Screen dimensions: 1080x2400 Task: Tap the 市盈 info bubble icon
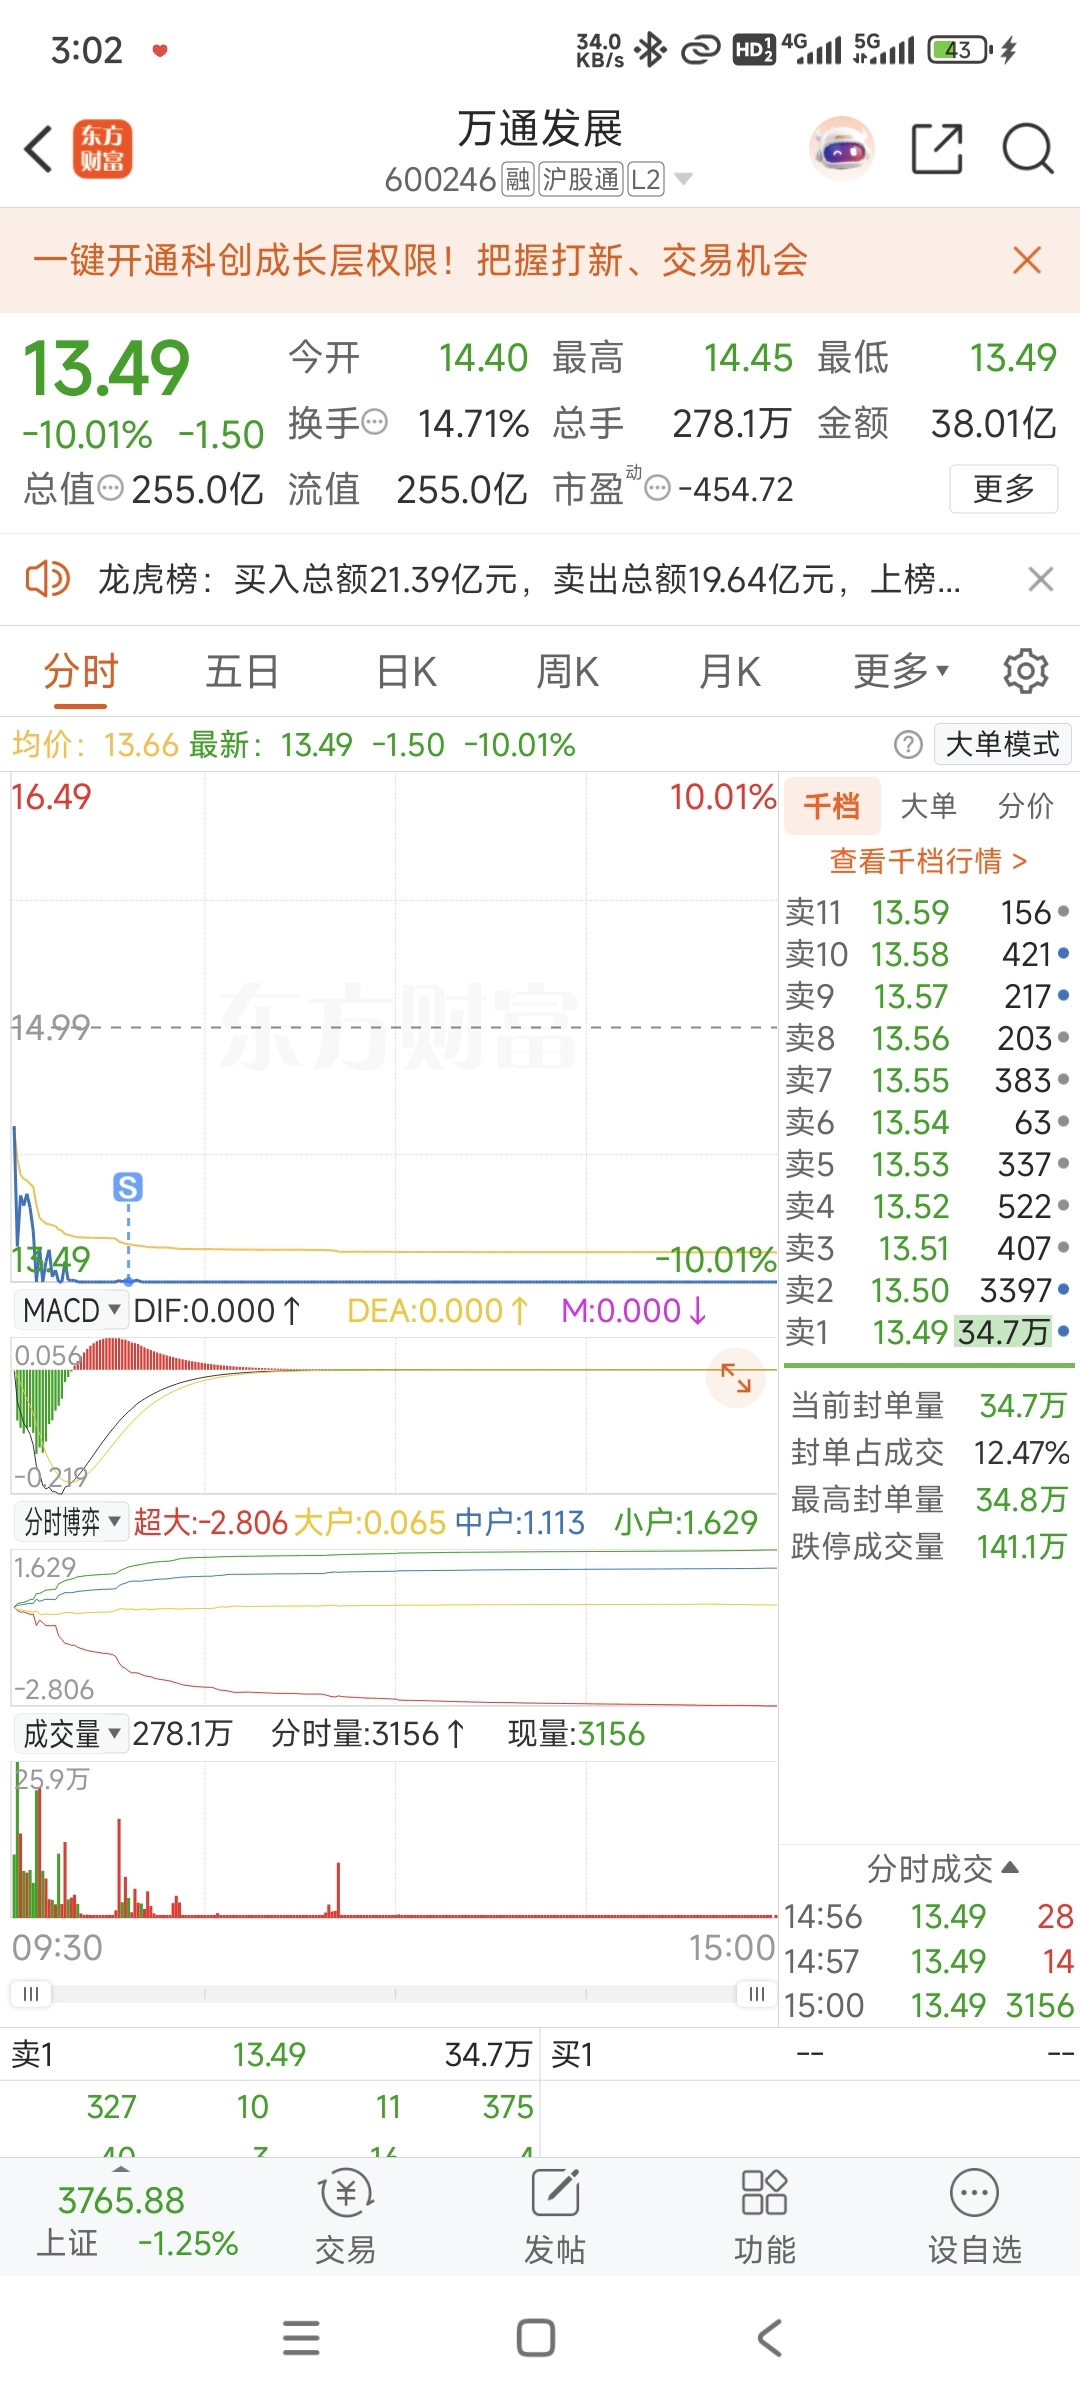pyautogui.click(x=657, y=488)
